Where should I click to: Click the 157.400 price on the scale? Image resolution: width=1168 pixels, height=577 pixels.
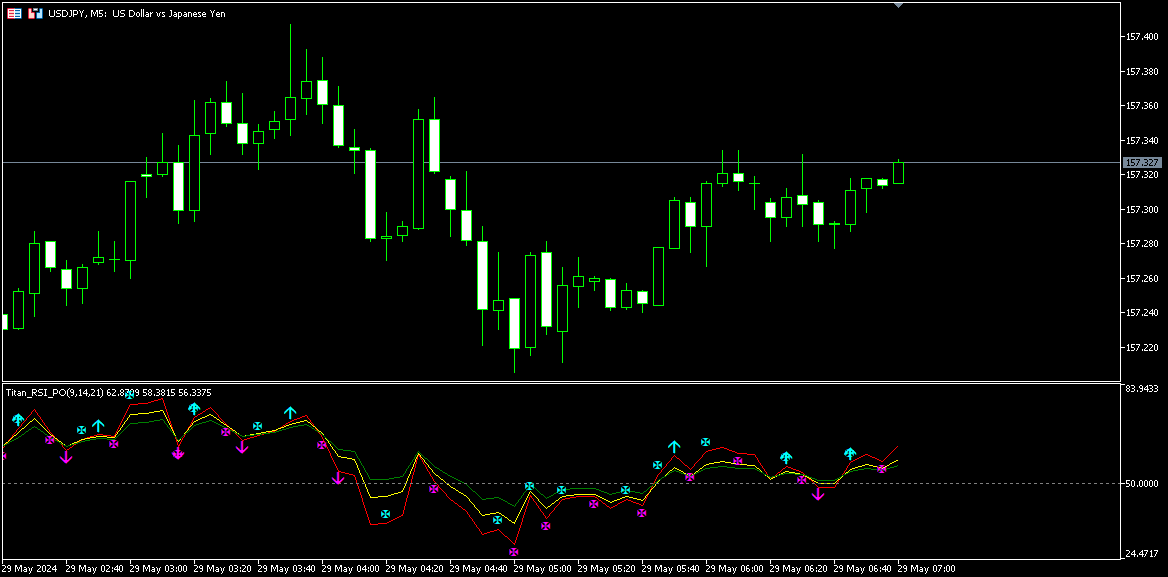pyautogui.click(x=1141, y=37)
